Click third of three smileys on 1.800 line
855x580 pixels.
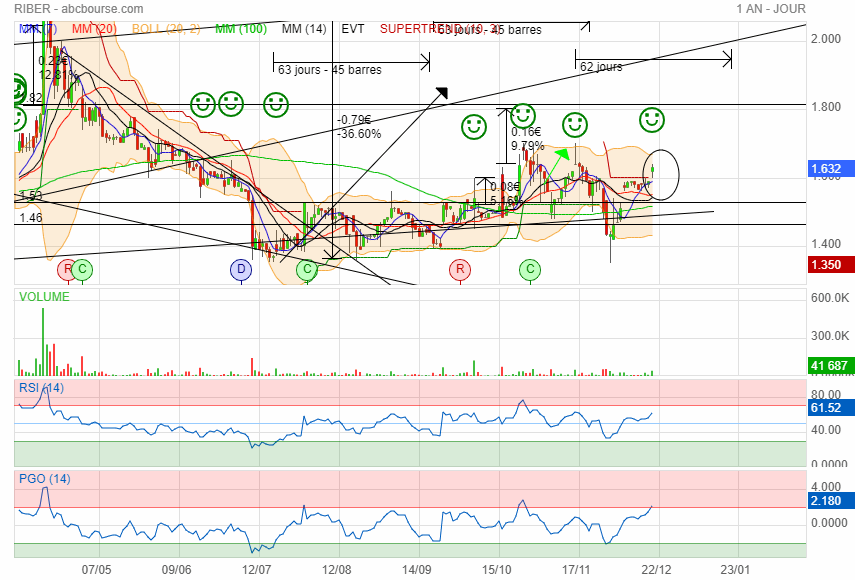pyautogui.click(x=276, y=104)
